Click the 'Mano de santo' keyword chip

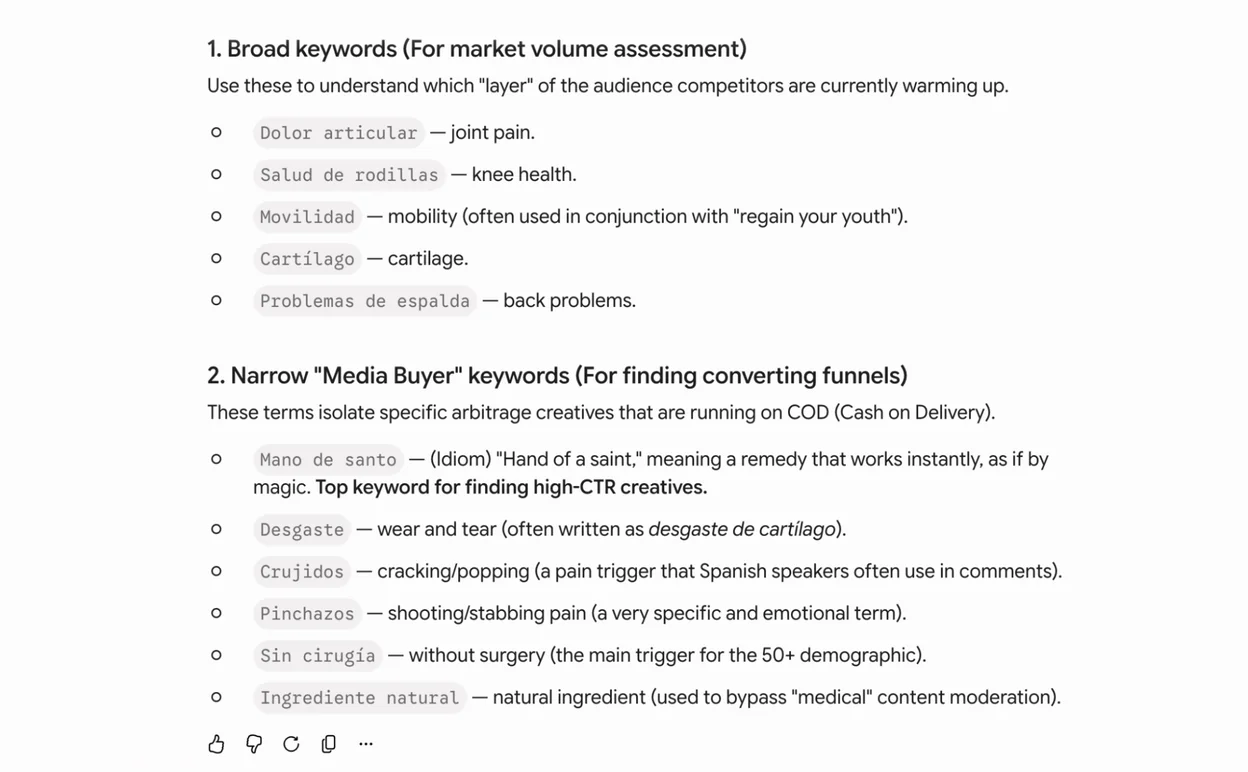tap(328, 459)
